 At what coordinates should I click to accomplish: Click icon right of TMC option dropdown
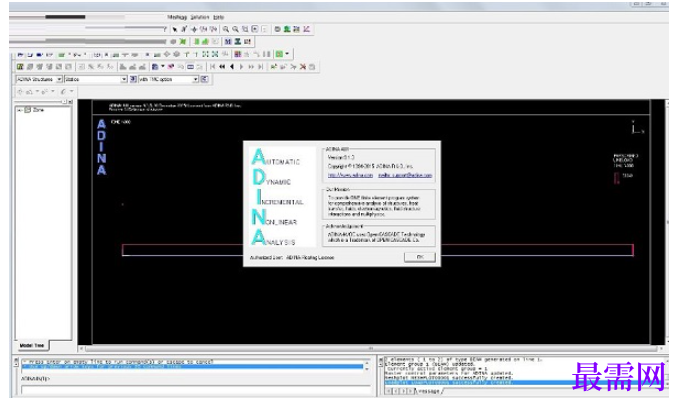pyautogui.click(x=204, y=79)
